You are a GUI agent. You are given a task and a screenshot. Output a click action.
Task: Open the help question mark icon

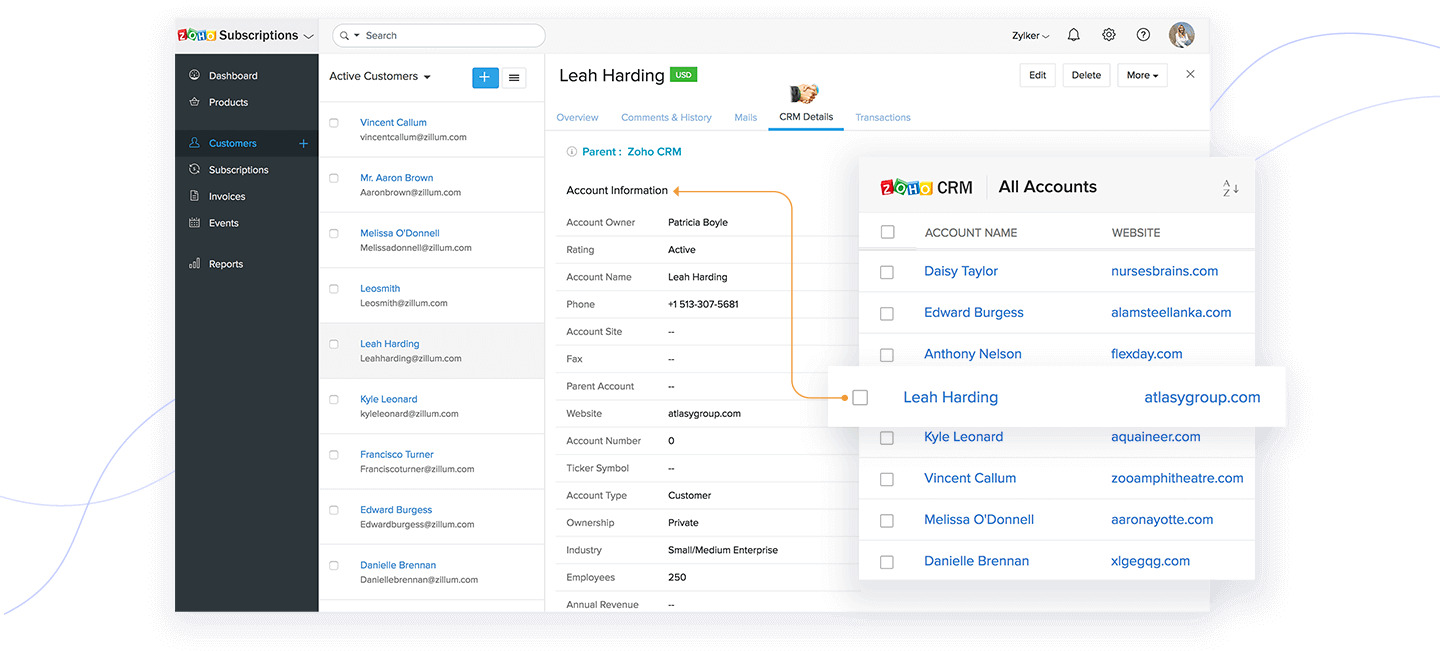click(x=1143, y=35)
